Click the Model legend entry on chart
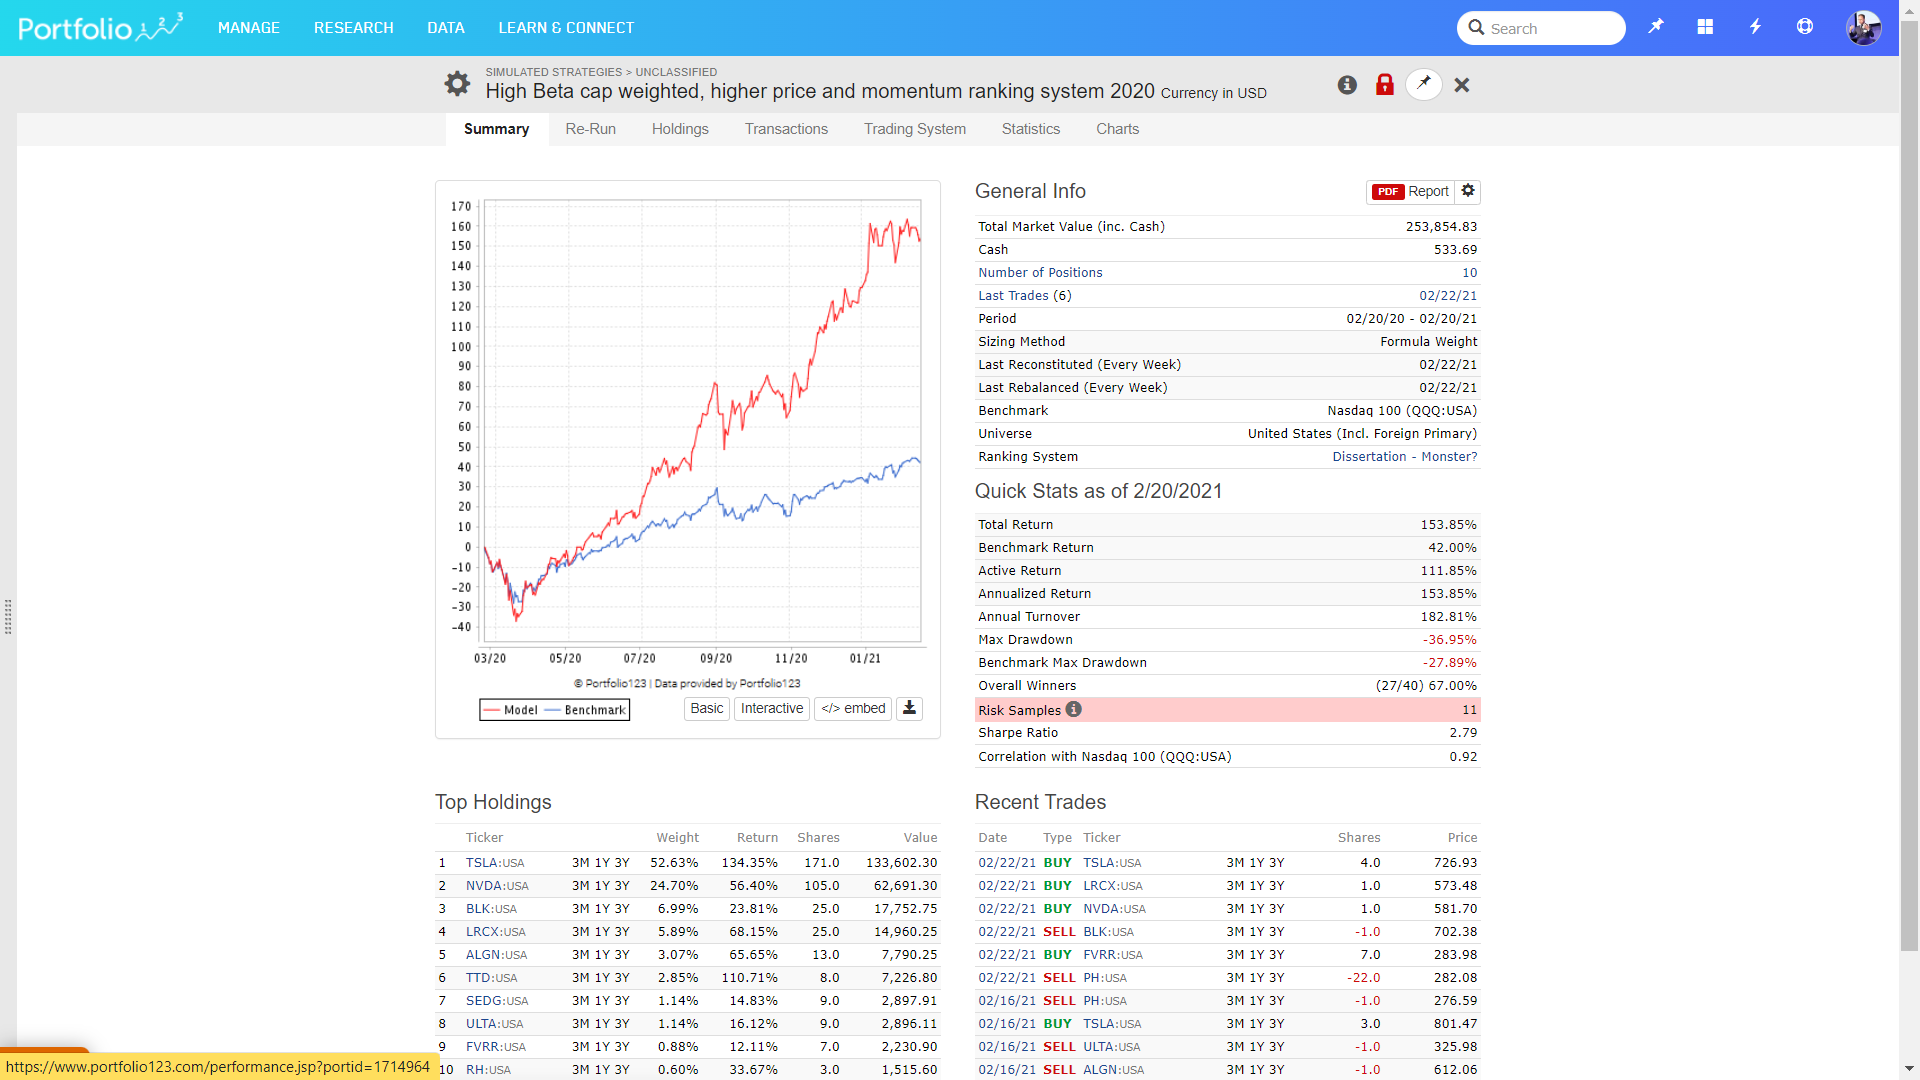The width and height of the screenshot is (1920, 1080). [x=511, y=709]
